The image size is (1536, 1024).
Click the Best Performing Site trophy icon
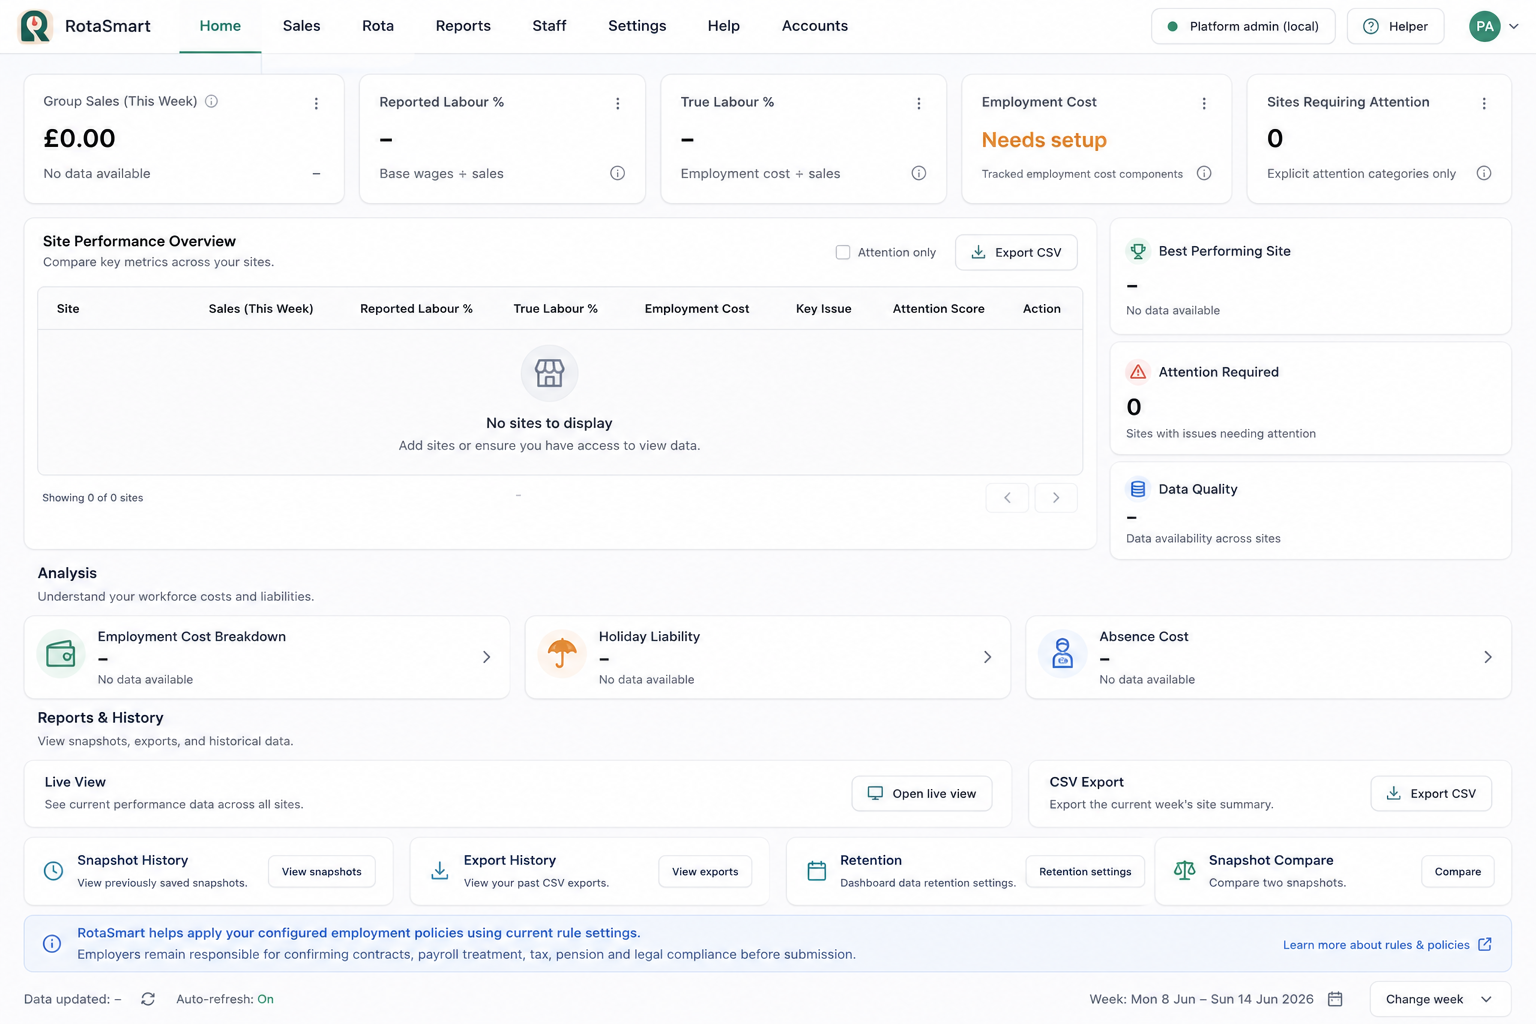tap(1137, 251)
